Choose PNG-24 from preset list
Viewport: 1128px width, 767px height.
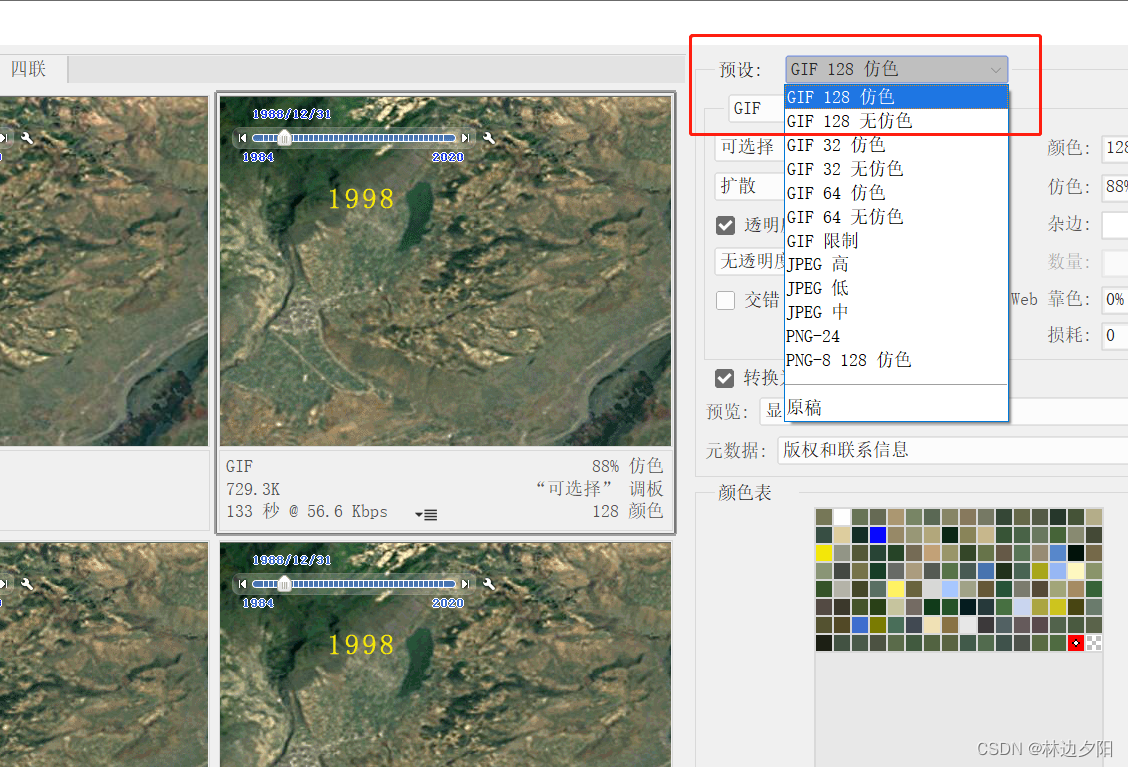coord(896,336)
